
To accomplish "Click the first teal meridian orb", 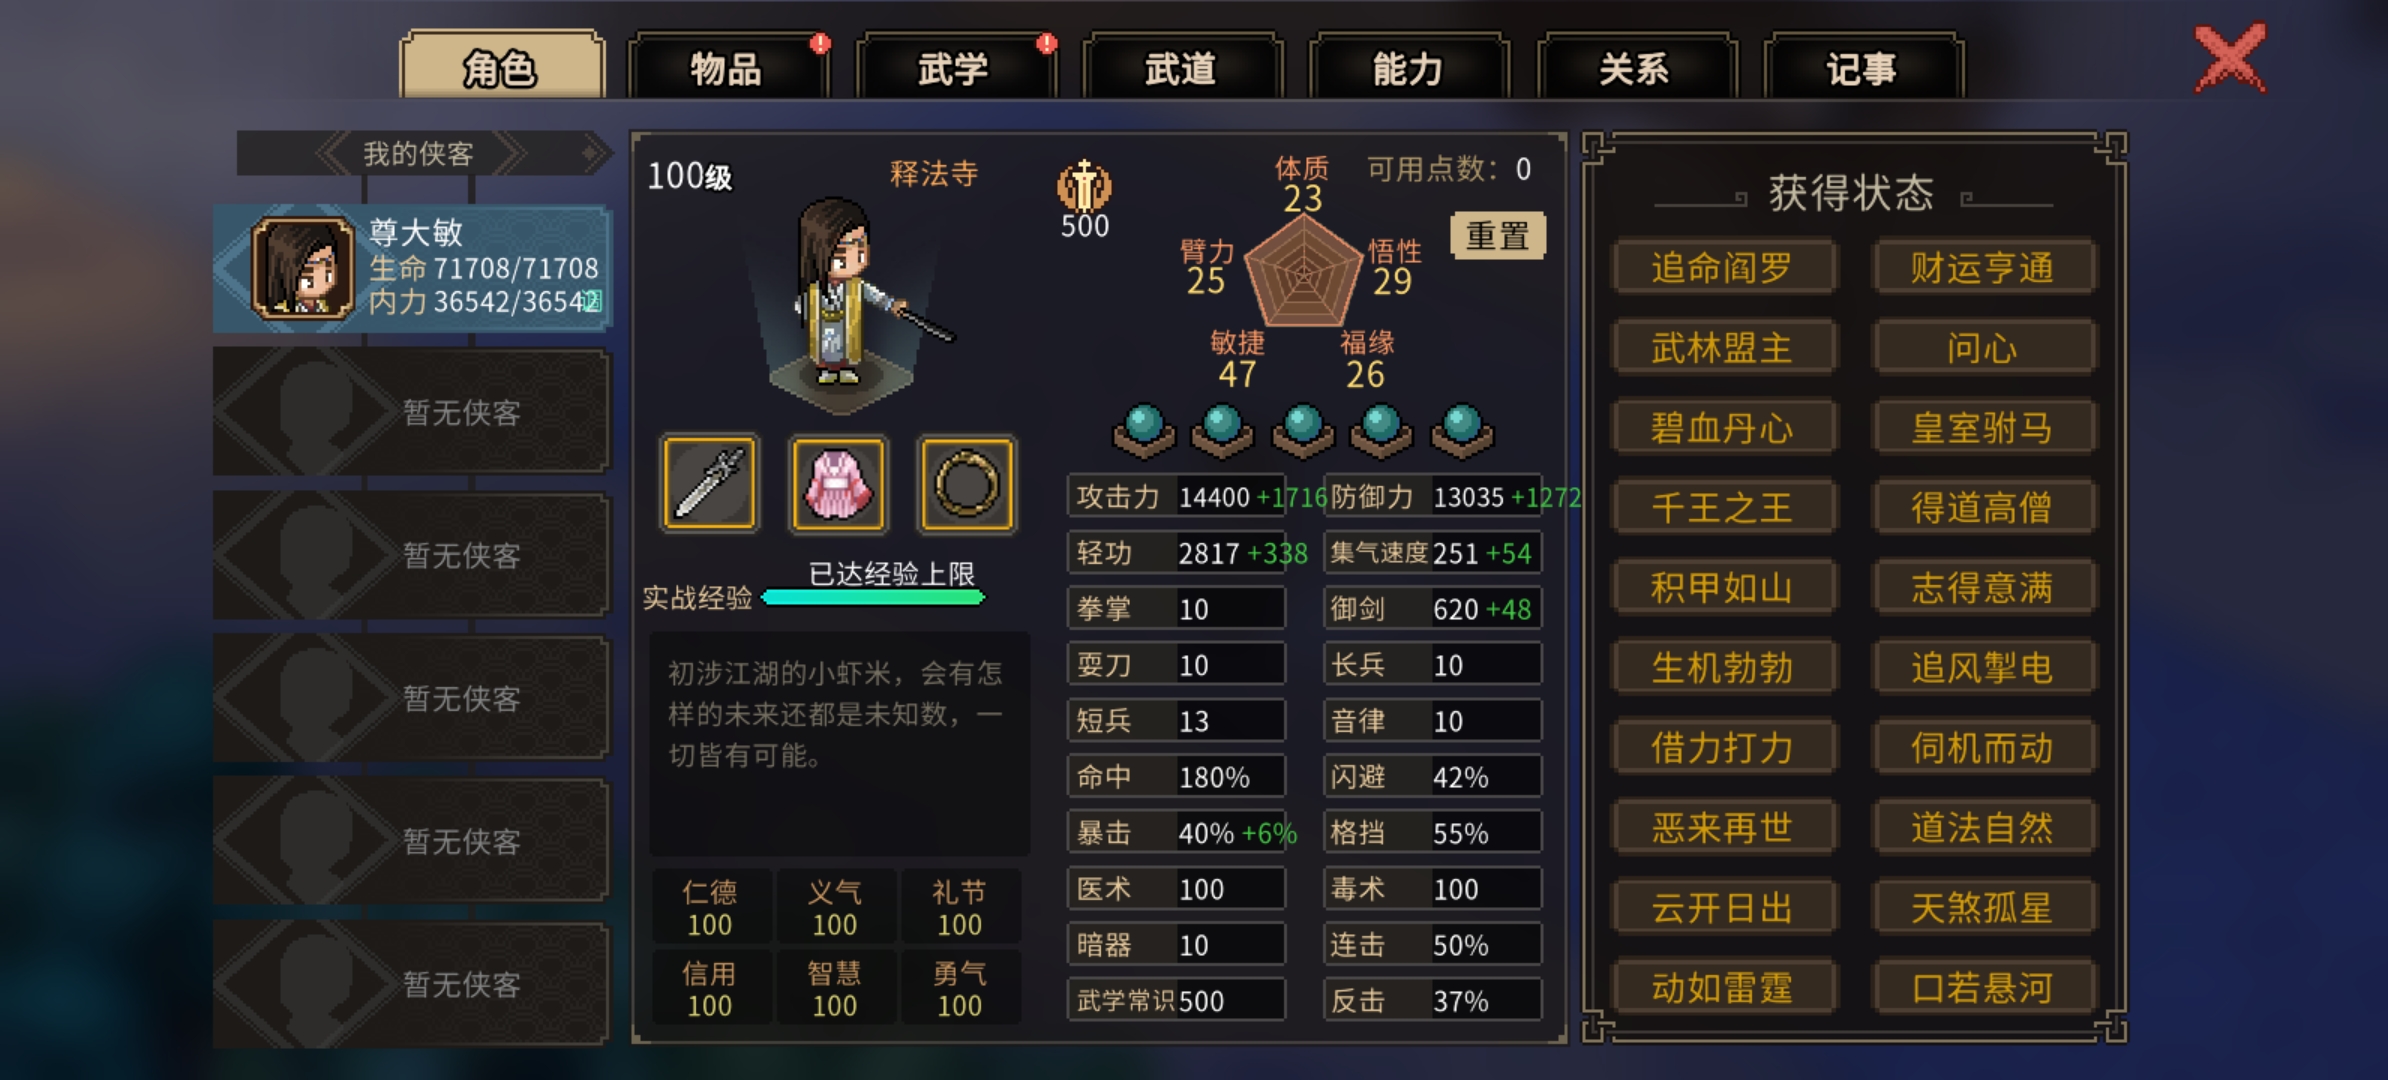I will [x=1144, y=431].
